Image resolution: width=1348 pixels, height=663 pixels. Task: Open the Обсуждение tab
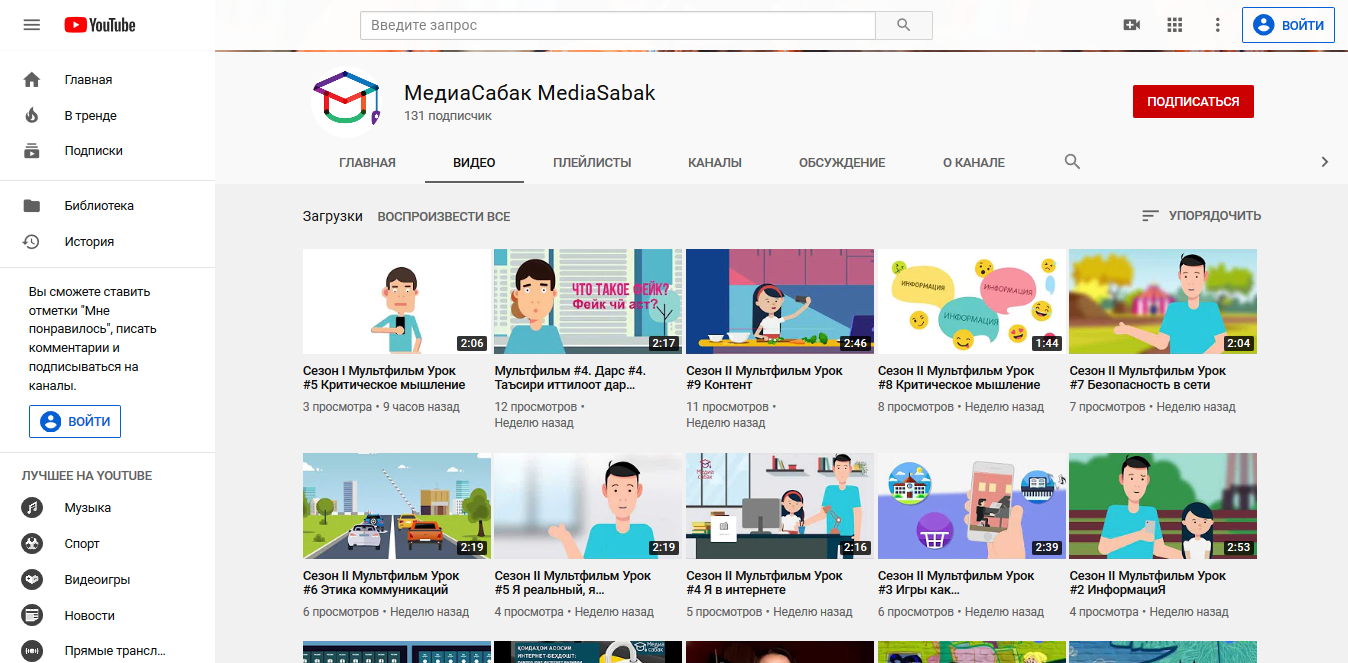click(x=842, y=163)
